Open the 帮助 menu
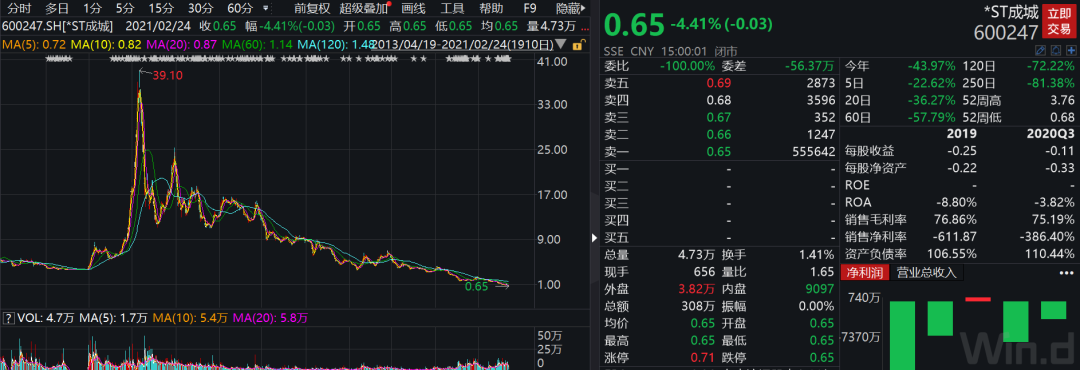Viewport: 1080px width, 370px height. click(x=491, y=9)
